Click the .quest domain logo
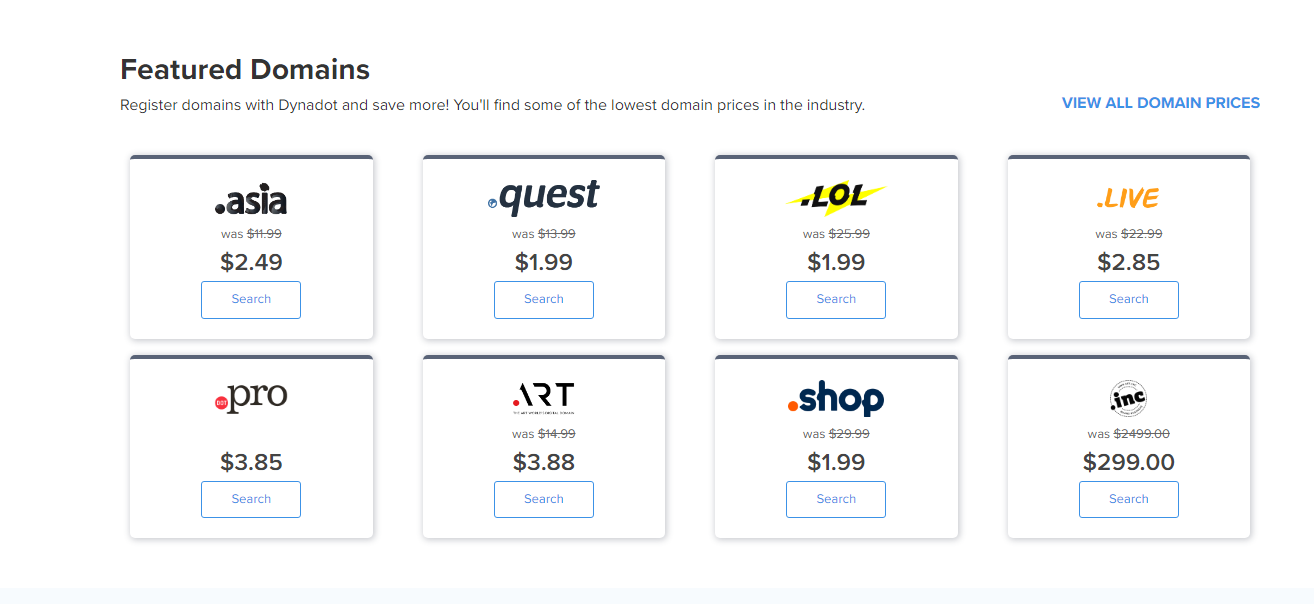Screen dimensions: 1314x604 (543, 198)
